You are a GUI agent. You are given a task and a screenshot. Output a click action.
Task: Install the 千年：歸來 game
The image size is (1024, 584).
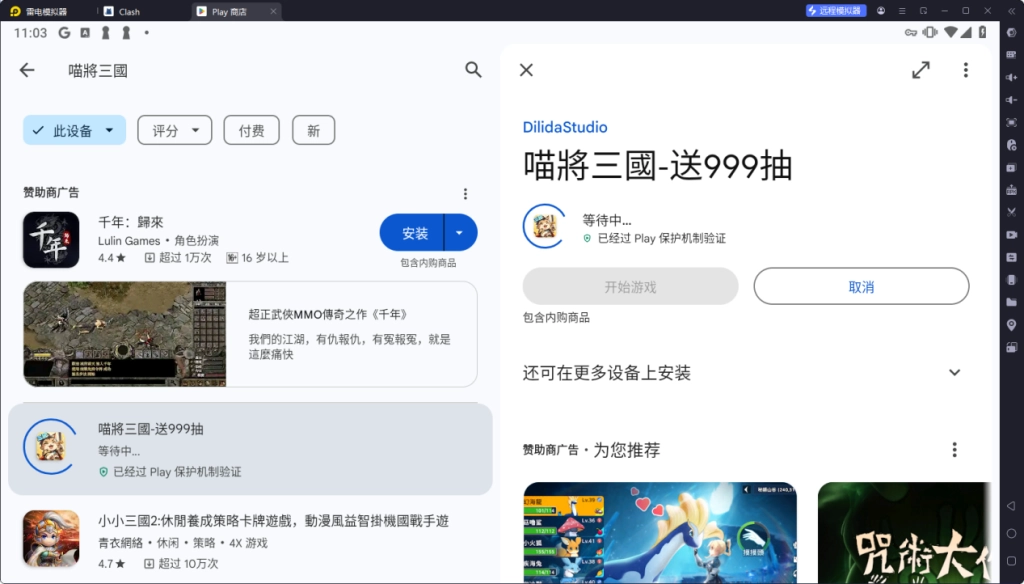coord(413,233)
